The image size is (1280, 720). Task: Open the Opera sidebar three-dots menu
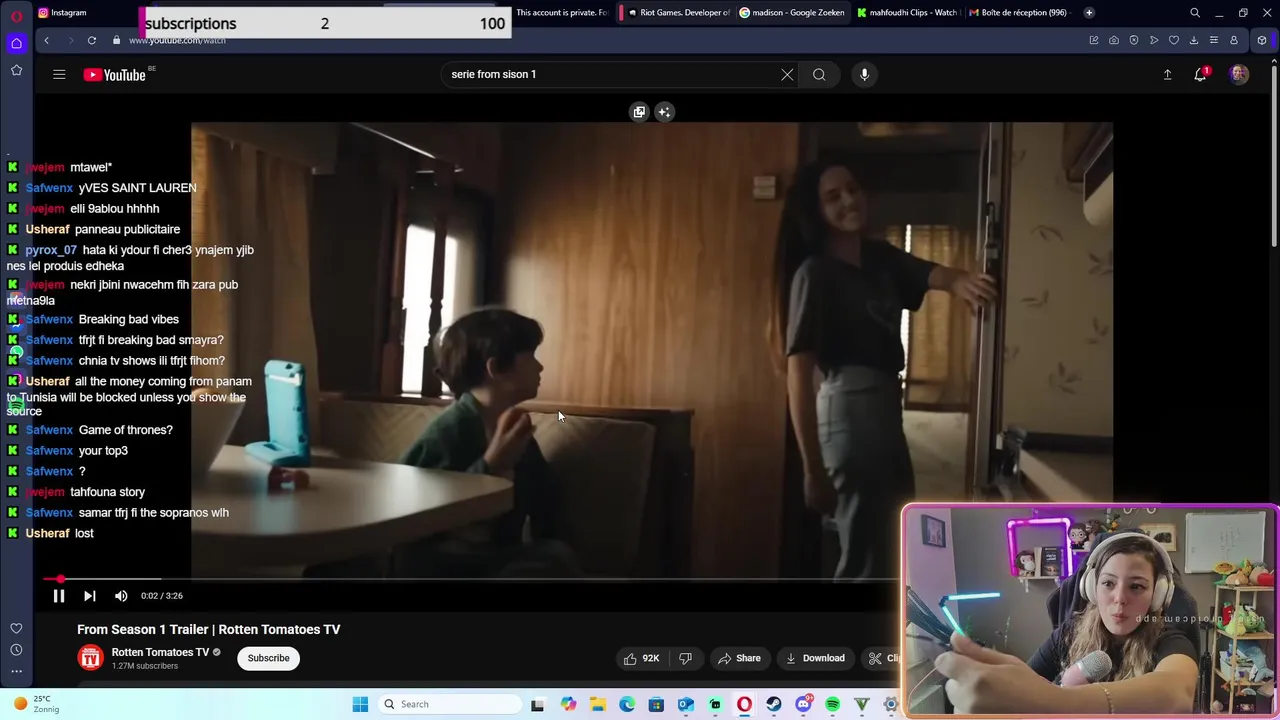click(16, 671)
